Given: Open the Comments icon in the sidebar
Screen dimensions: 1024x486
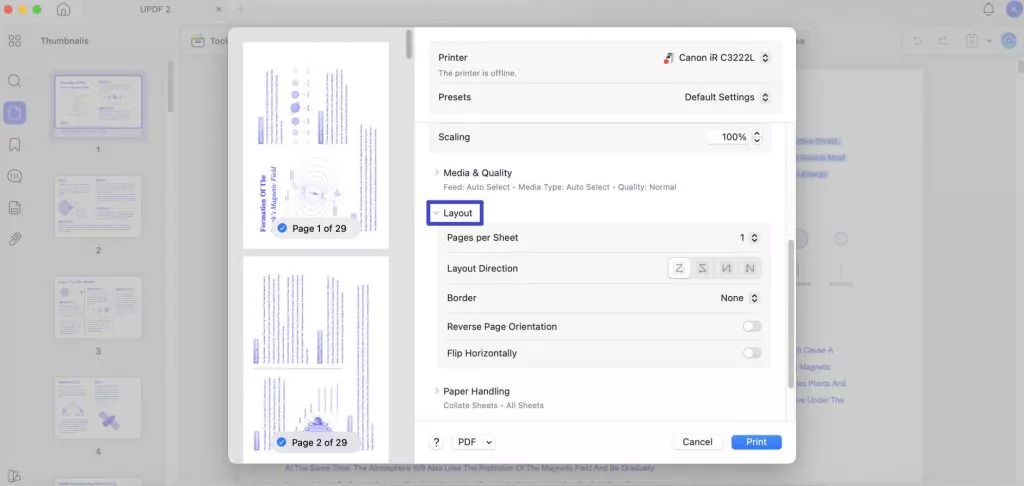Looking at the screenshot, I should (14, 176).
